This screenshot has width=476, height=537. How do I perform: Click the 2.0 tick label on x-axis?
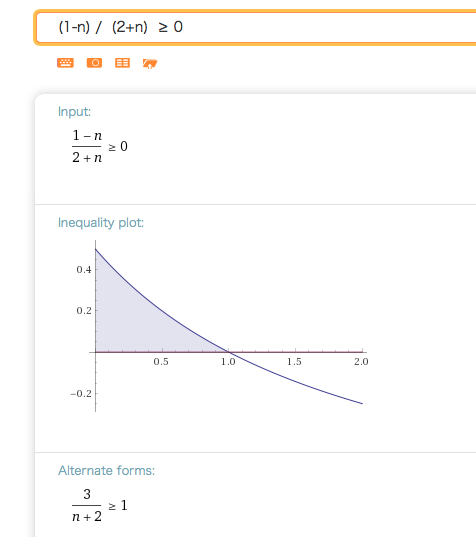361,362
